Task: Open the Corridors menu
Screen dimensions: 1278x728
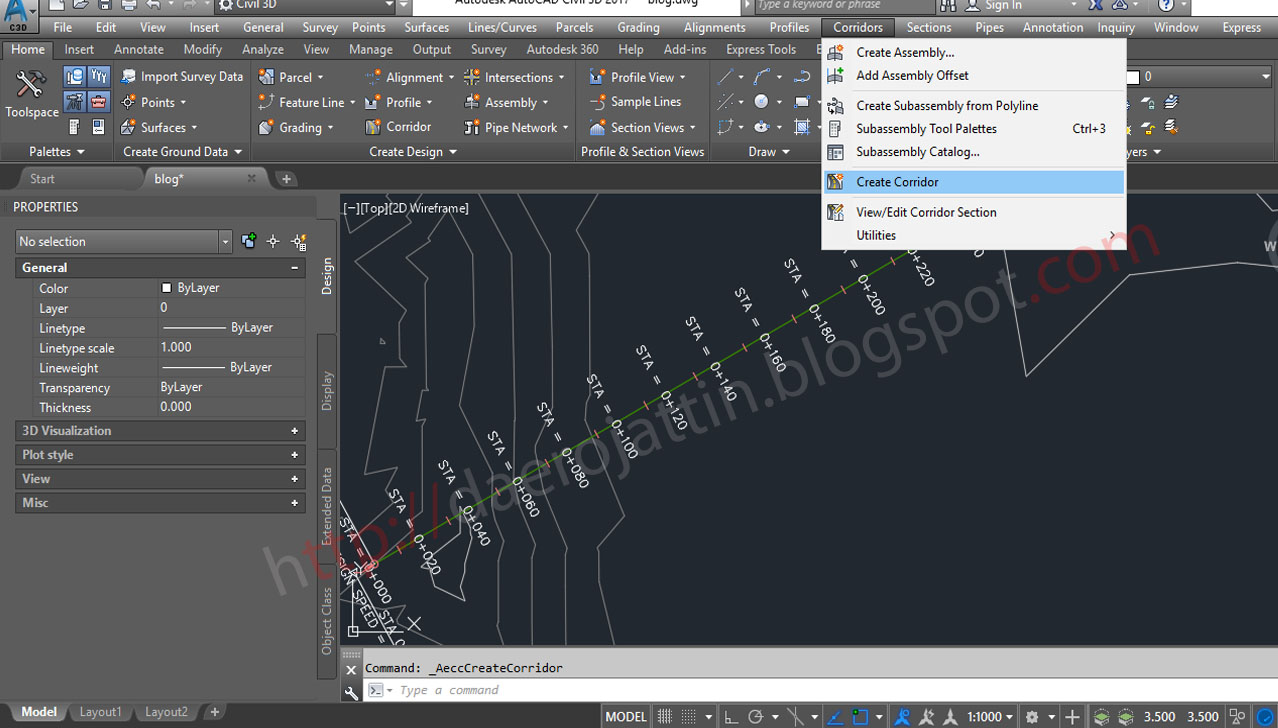Action: pyautogui.click(x=858, y=27)
